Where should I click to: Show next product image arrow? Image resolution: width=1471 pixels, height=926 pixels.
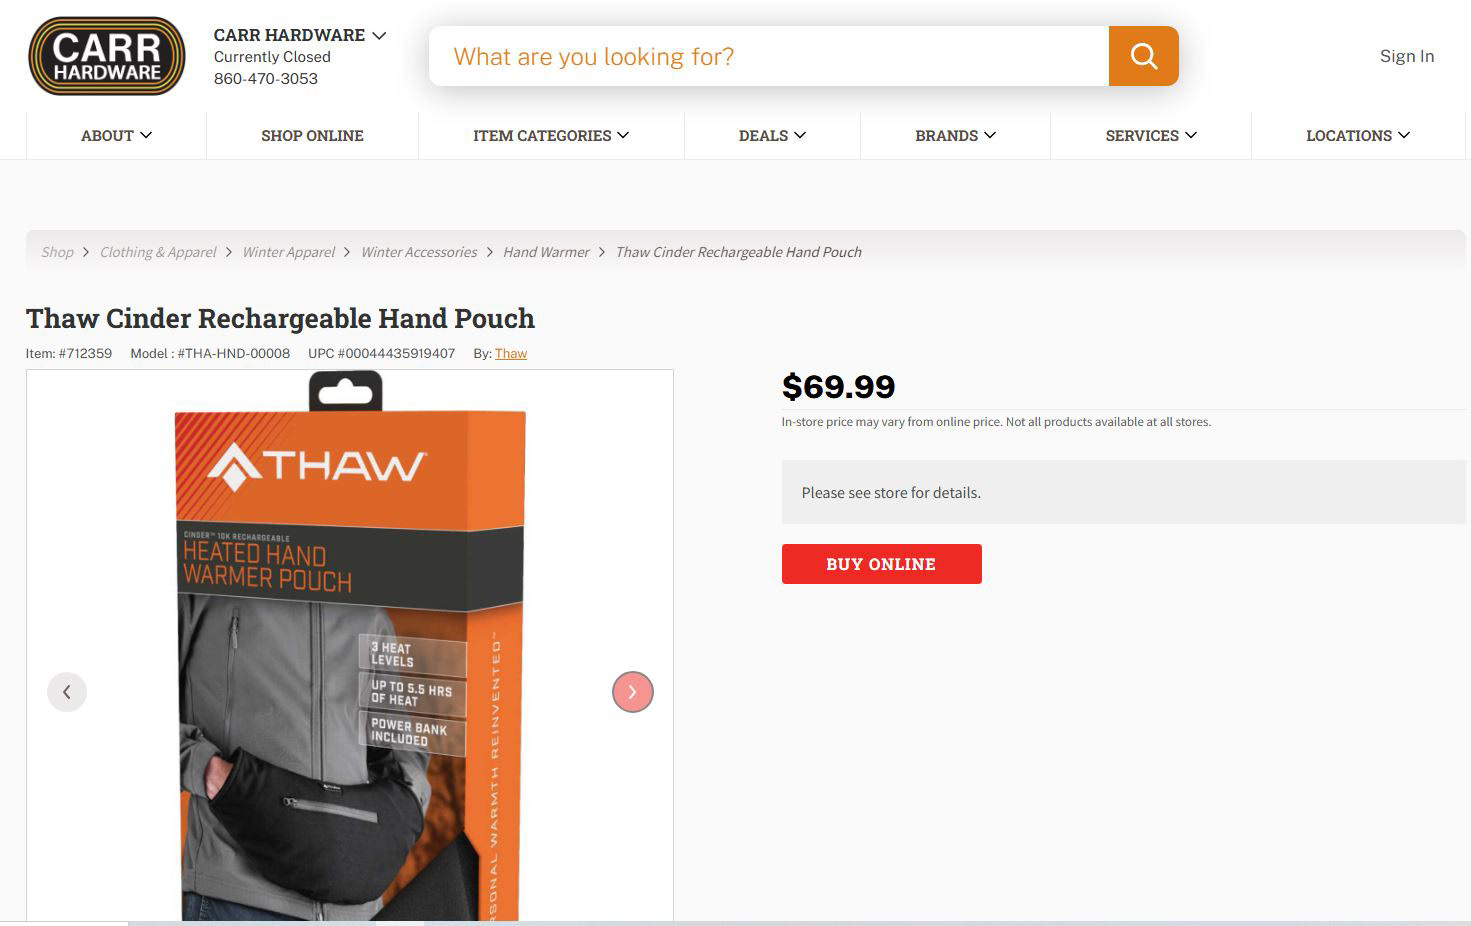(x=632, y=692)
